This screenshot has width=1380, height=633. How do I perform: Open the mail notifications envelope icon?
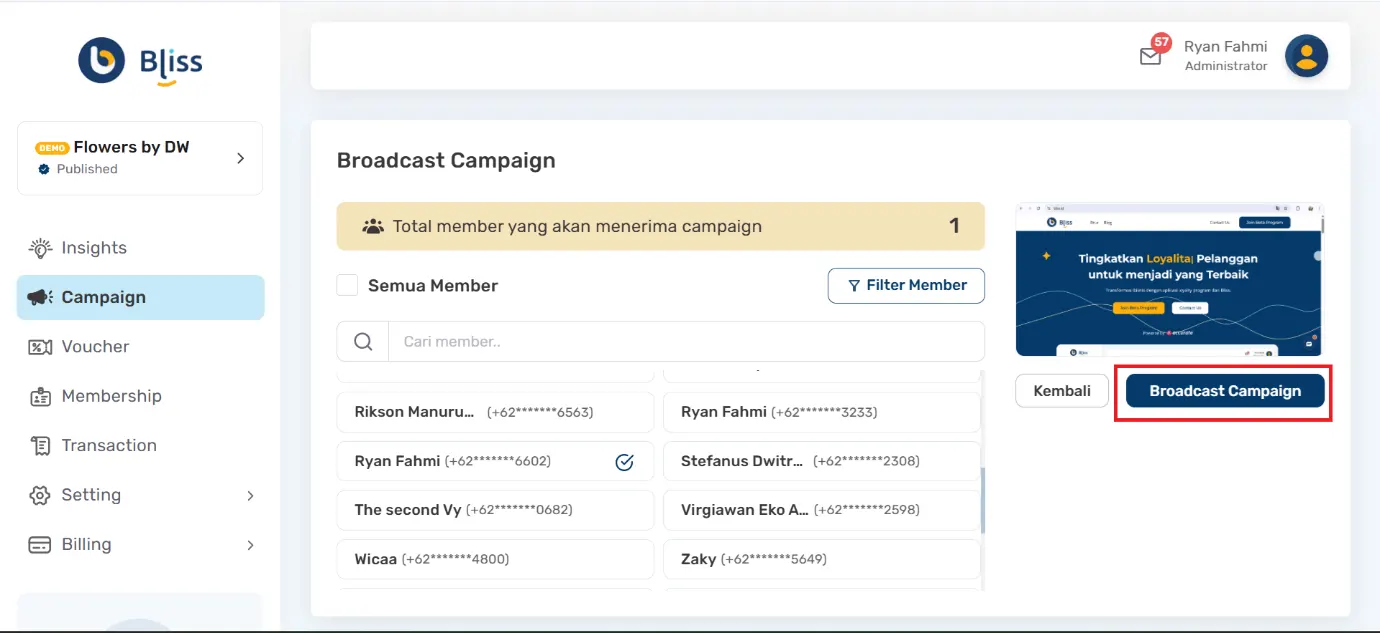tap(1150, 56)
